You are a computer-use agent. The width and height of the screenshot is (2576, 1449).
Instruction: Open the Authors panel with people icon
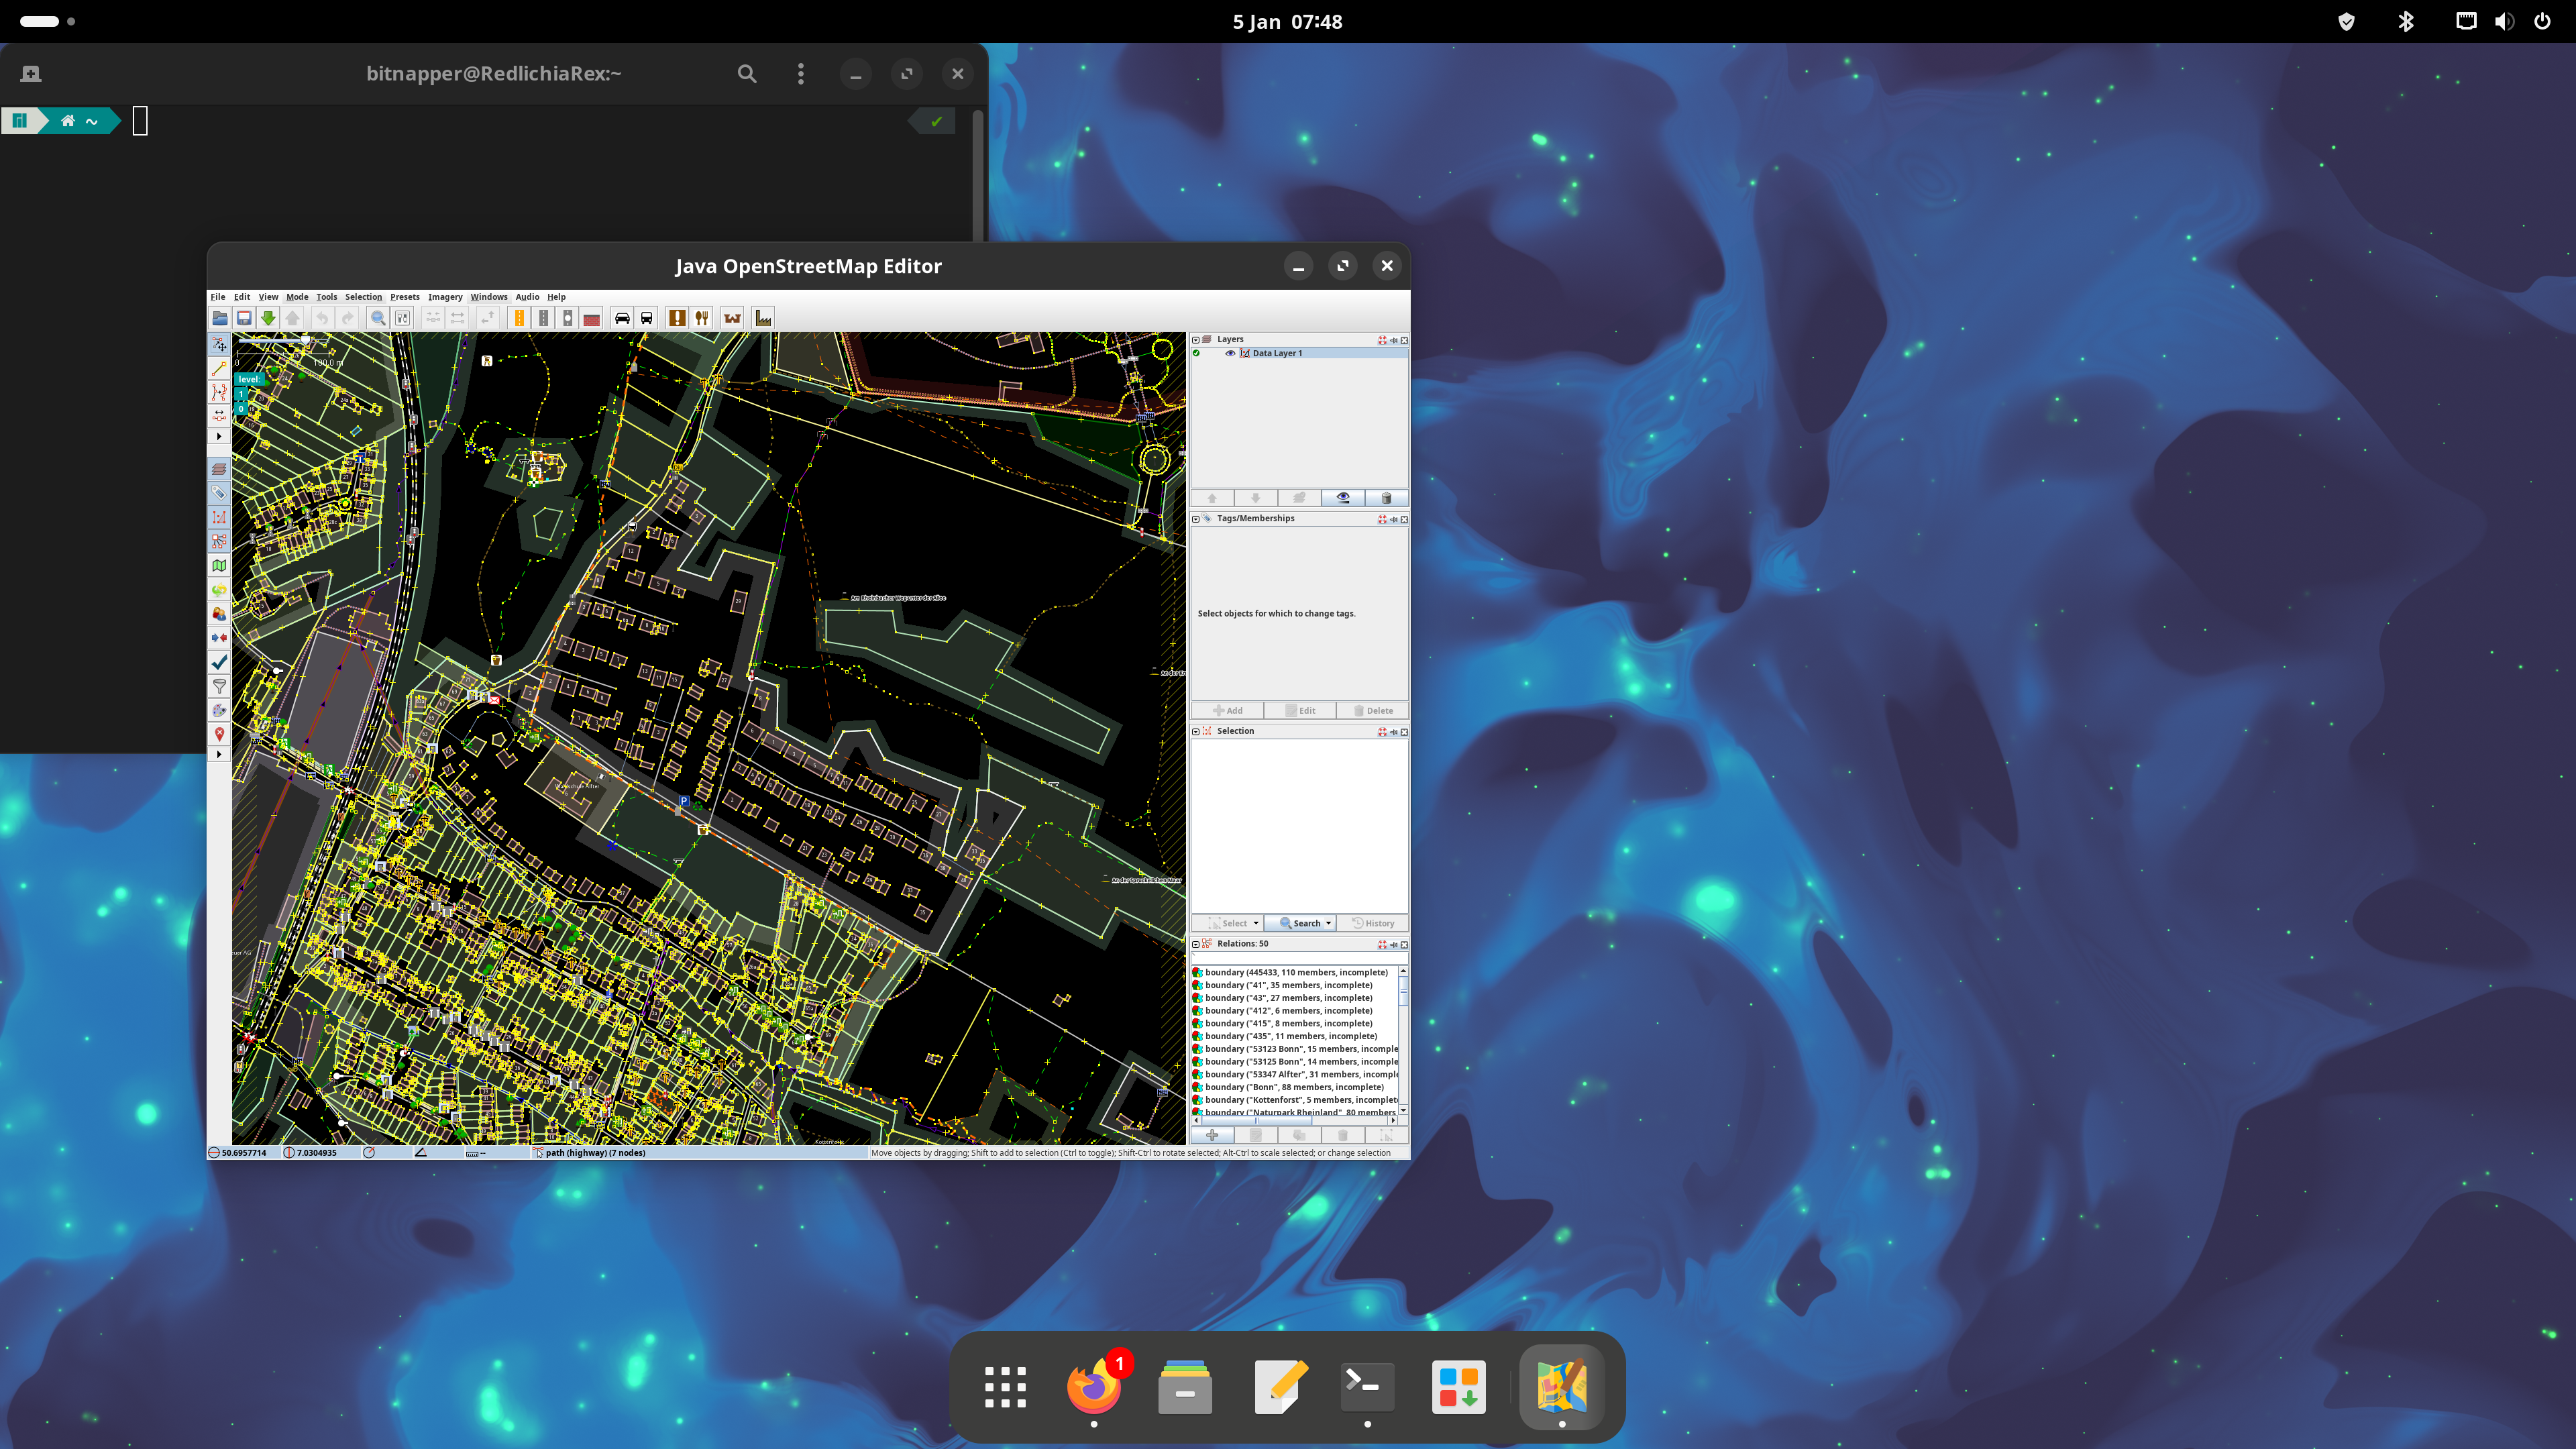click(219, 614)
